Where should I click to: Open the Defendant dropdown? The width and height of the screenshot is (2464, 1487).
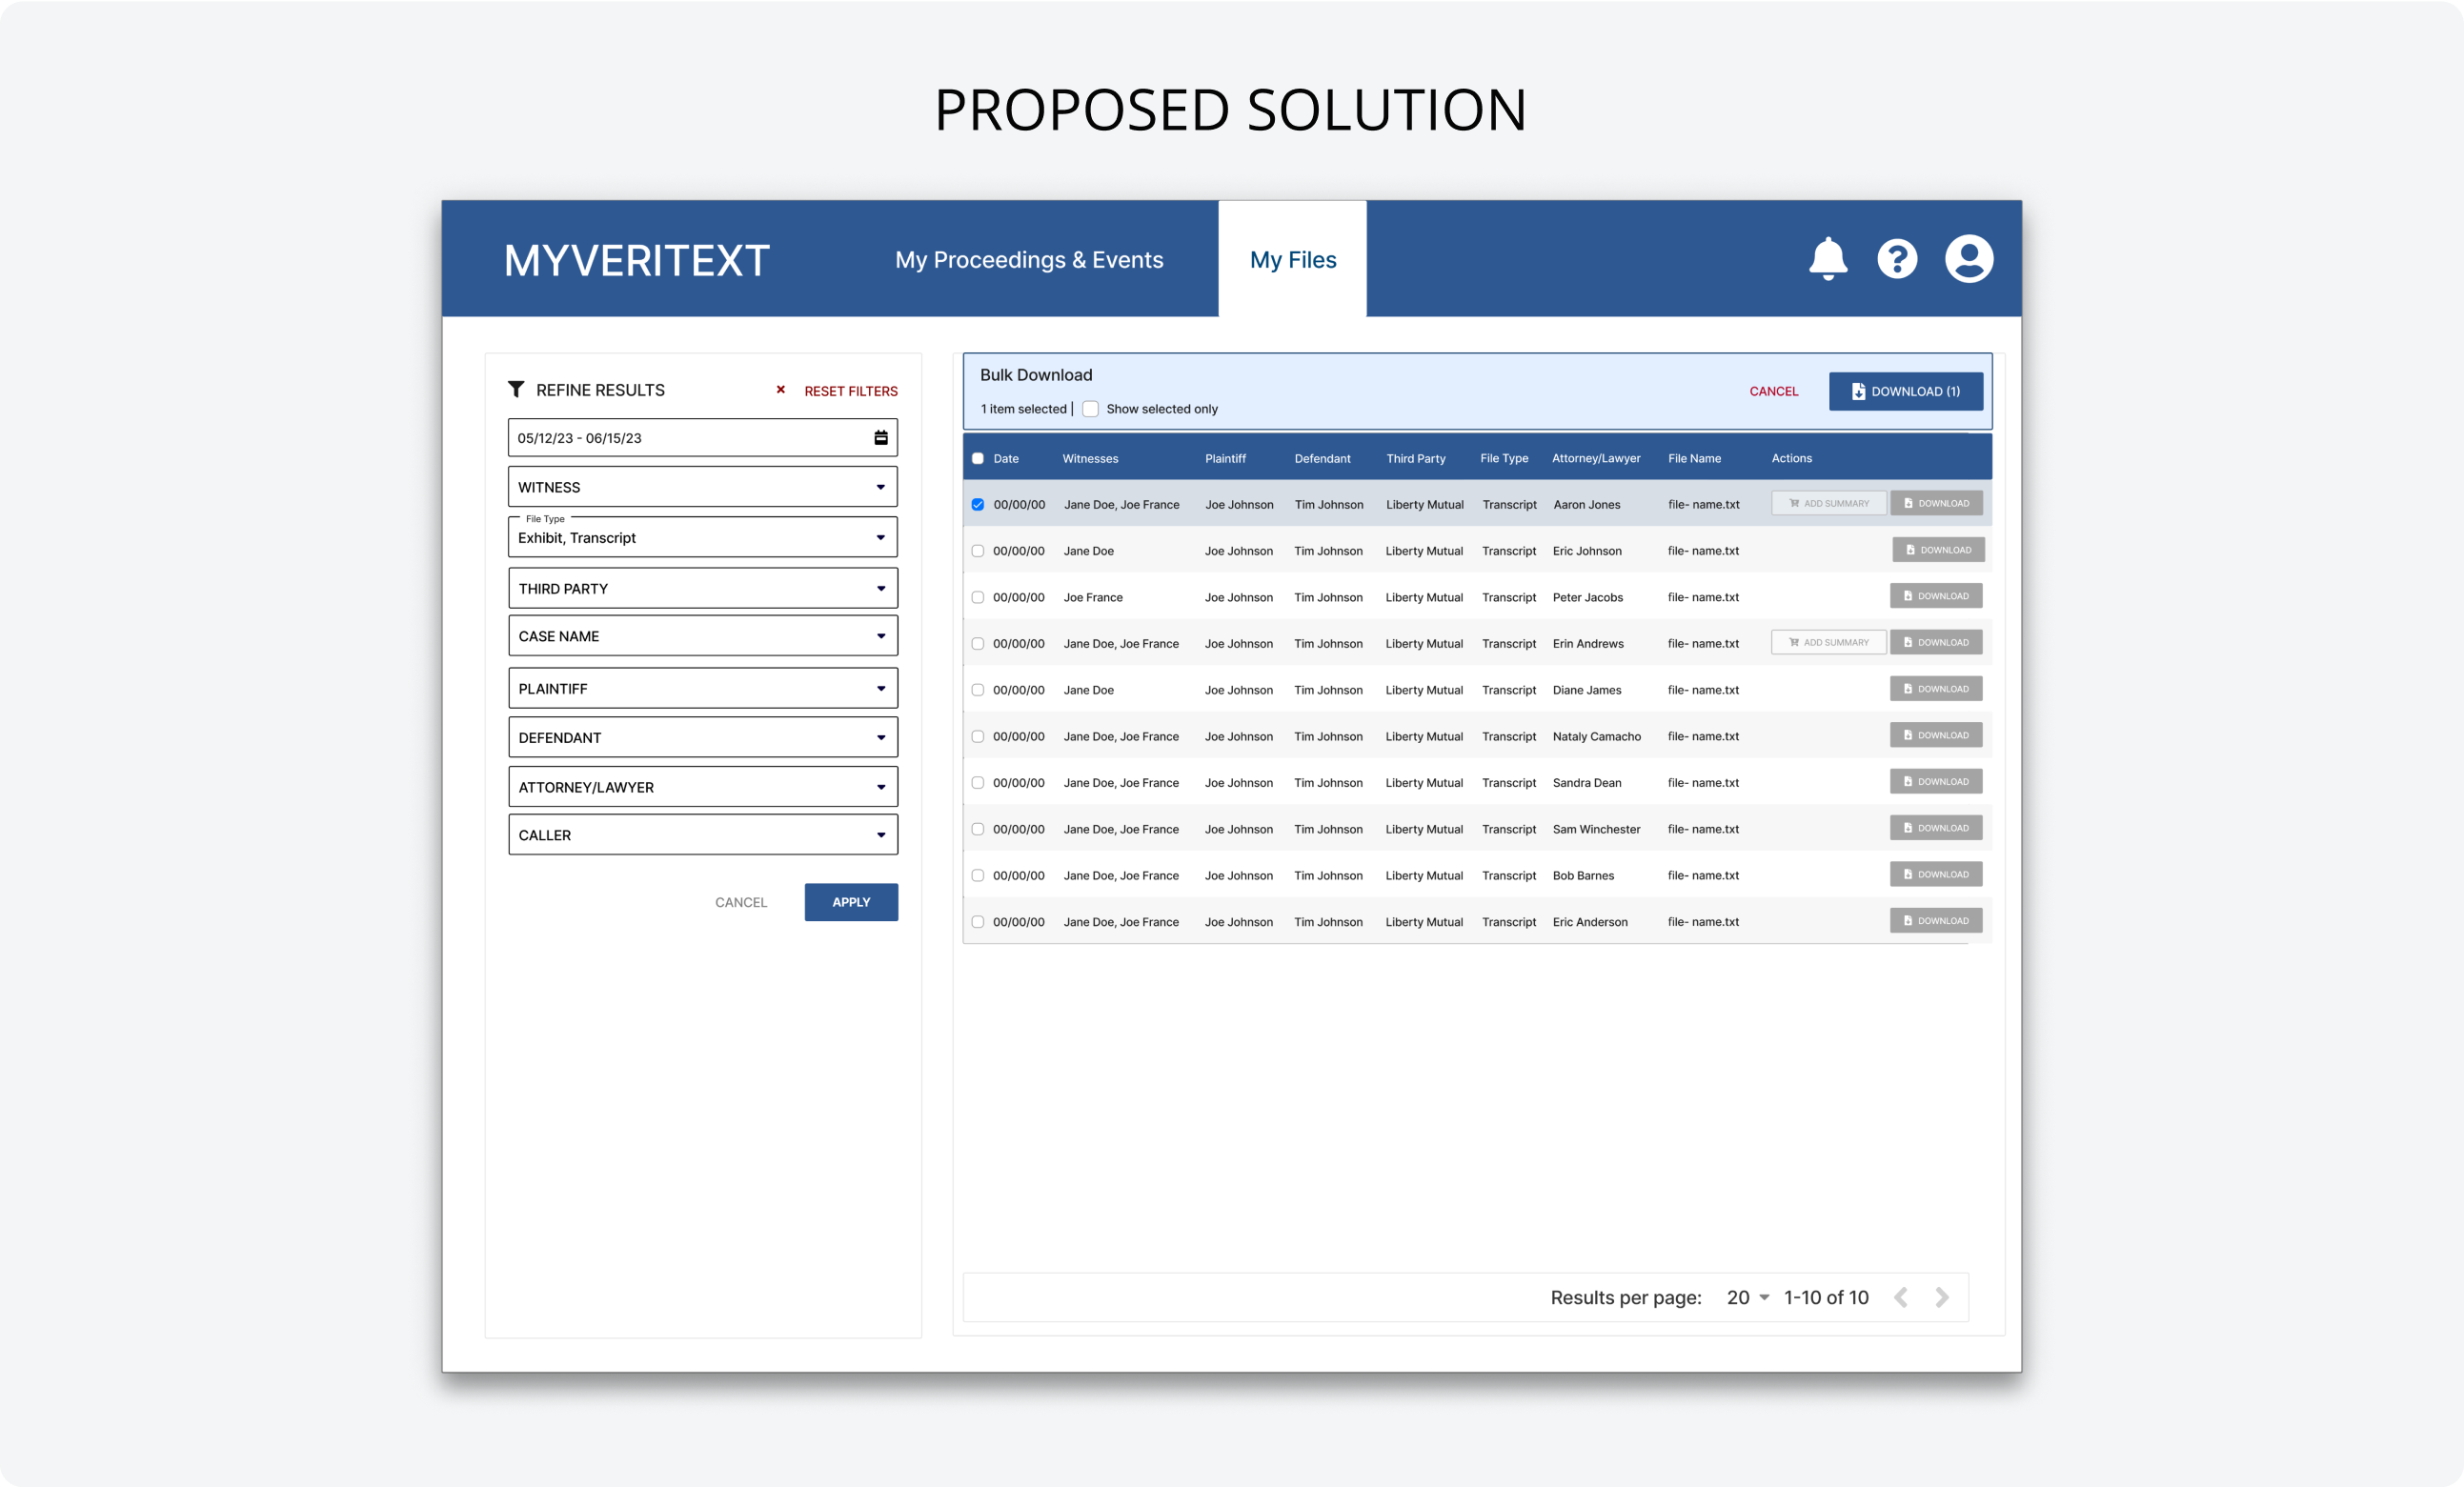click(703, 737)
